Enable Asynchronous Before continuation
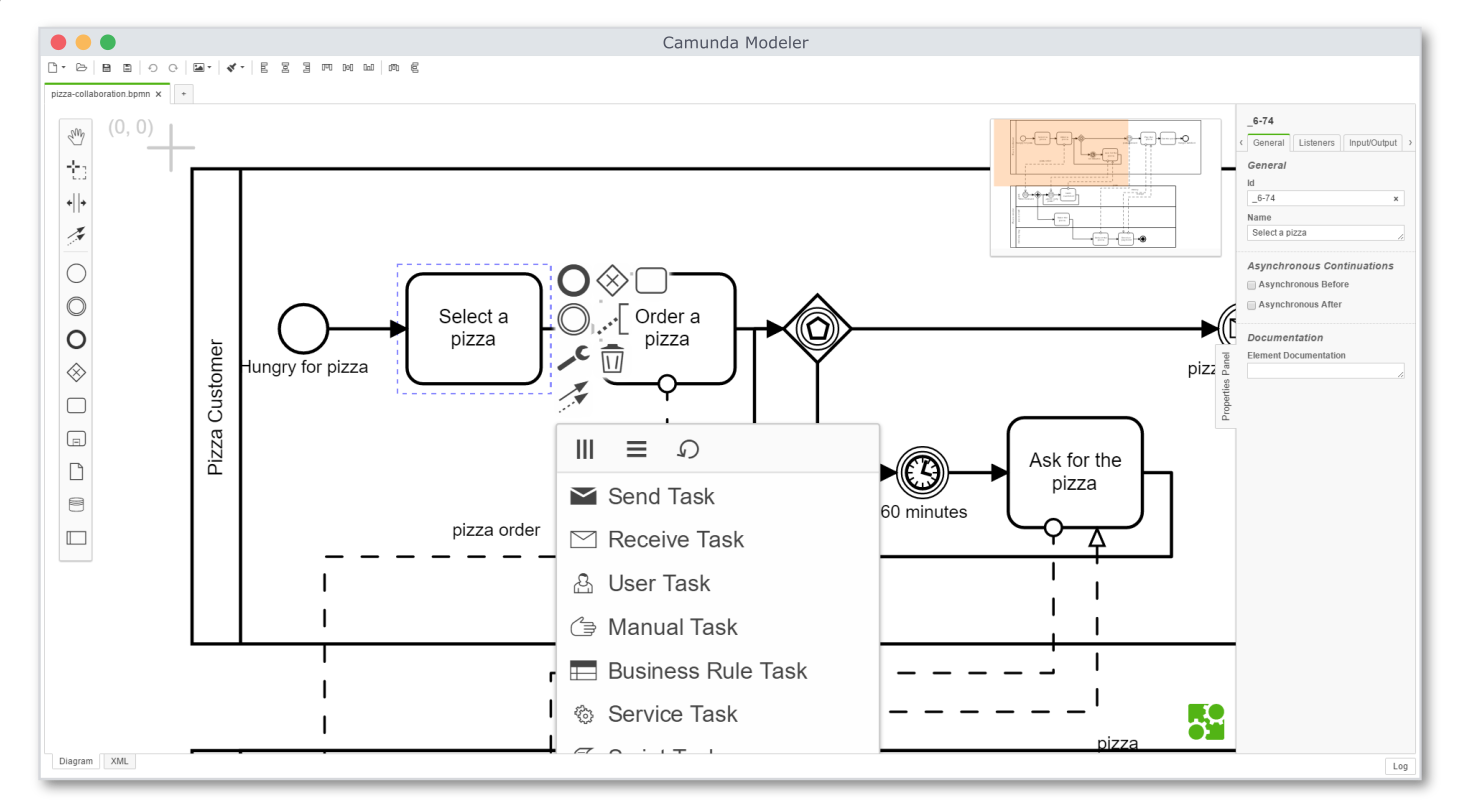The image size is (1460, 807). [x=1251, y=285]
